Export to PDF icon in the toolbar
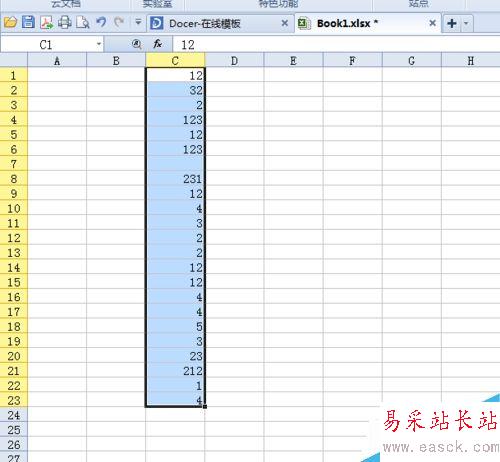This screenshot has height=462, width=500. pos(46,23)
